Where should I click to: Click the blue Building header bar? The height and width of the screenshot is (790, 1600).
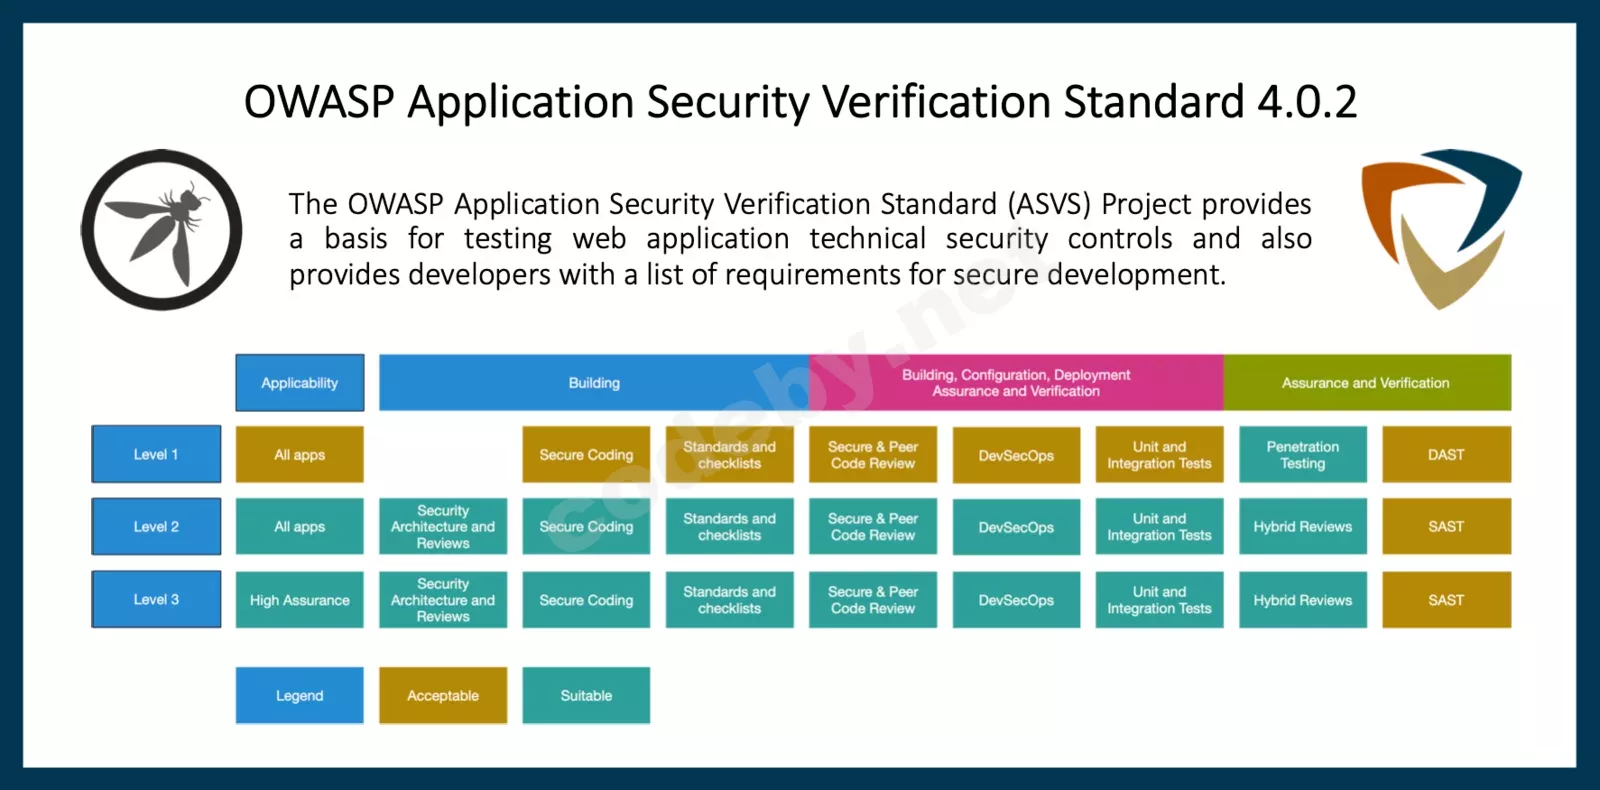pyautogui.click(x=594, y=383)
